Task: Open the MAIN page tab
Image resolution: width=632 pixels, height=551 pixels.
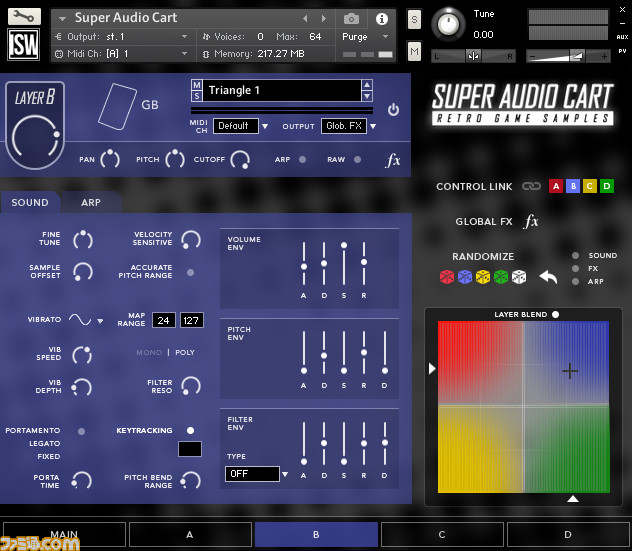Action: click(x=64, y=534)
